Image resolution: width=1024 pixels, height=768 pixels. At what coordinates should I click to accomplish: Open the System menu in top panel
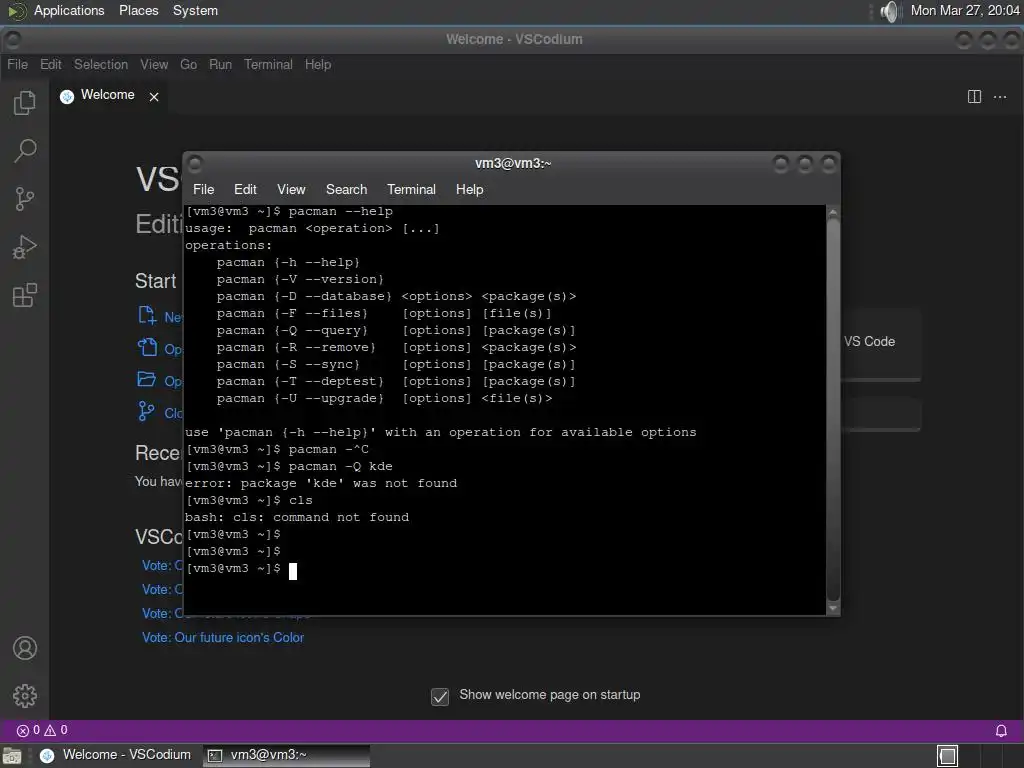point(195,11)
